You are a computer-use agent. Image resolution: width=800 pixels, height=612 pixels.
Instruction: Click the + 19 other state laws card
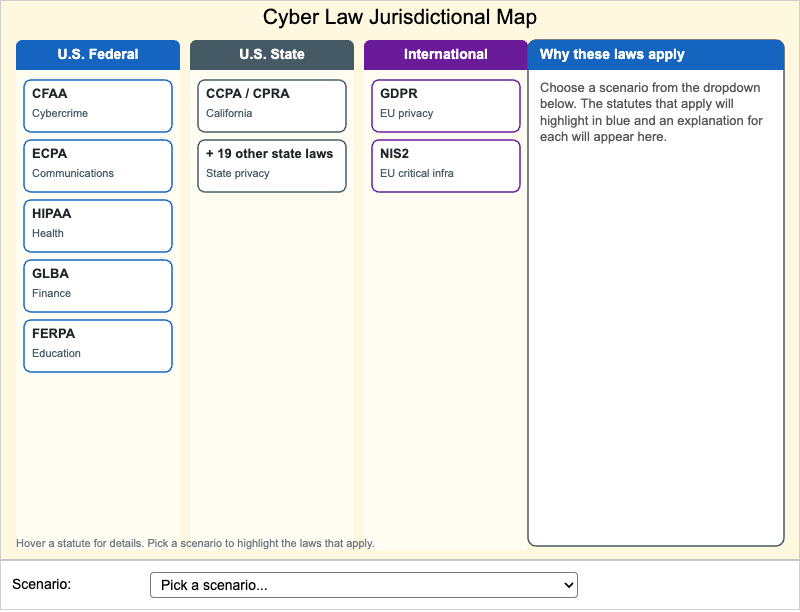pos(272,166)
